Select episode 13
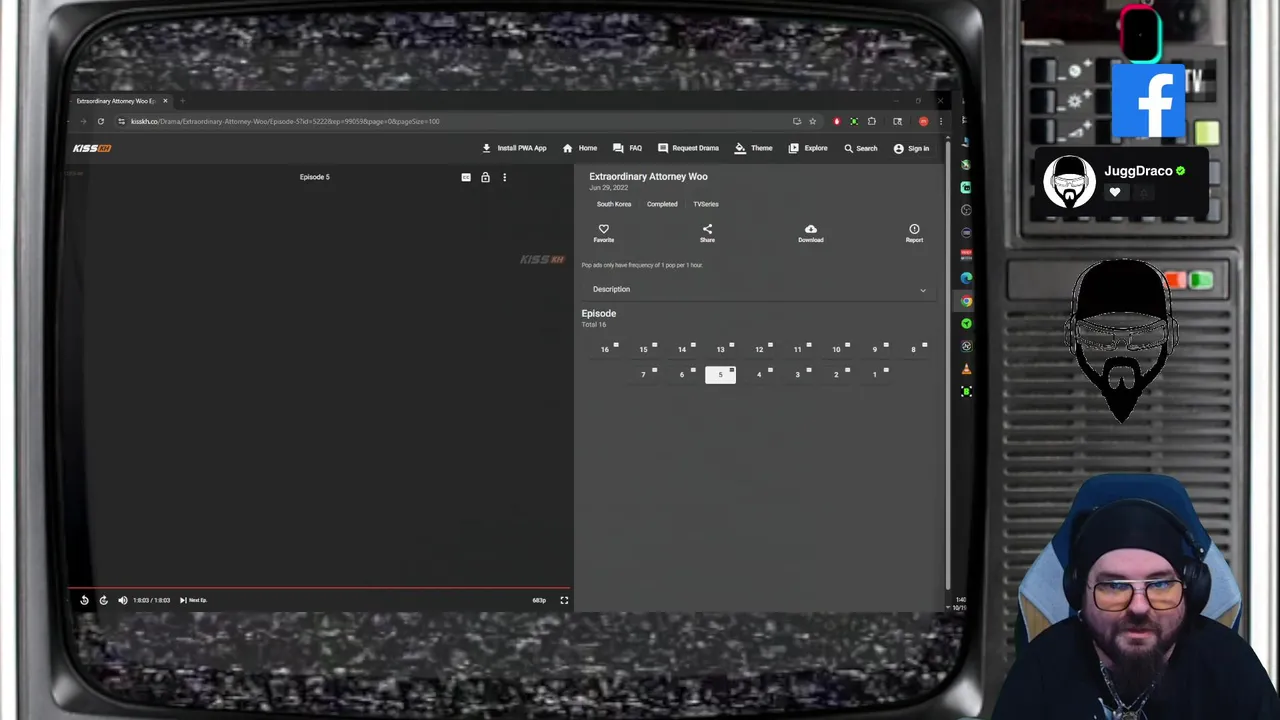This screenshot has height=720, width=1280. point(720,349)
